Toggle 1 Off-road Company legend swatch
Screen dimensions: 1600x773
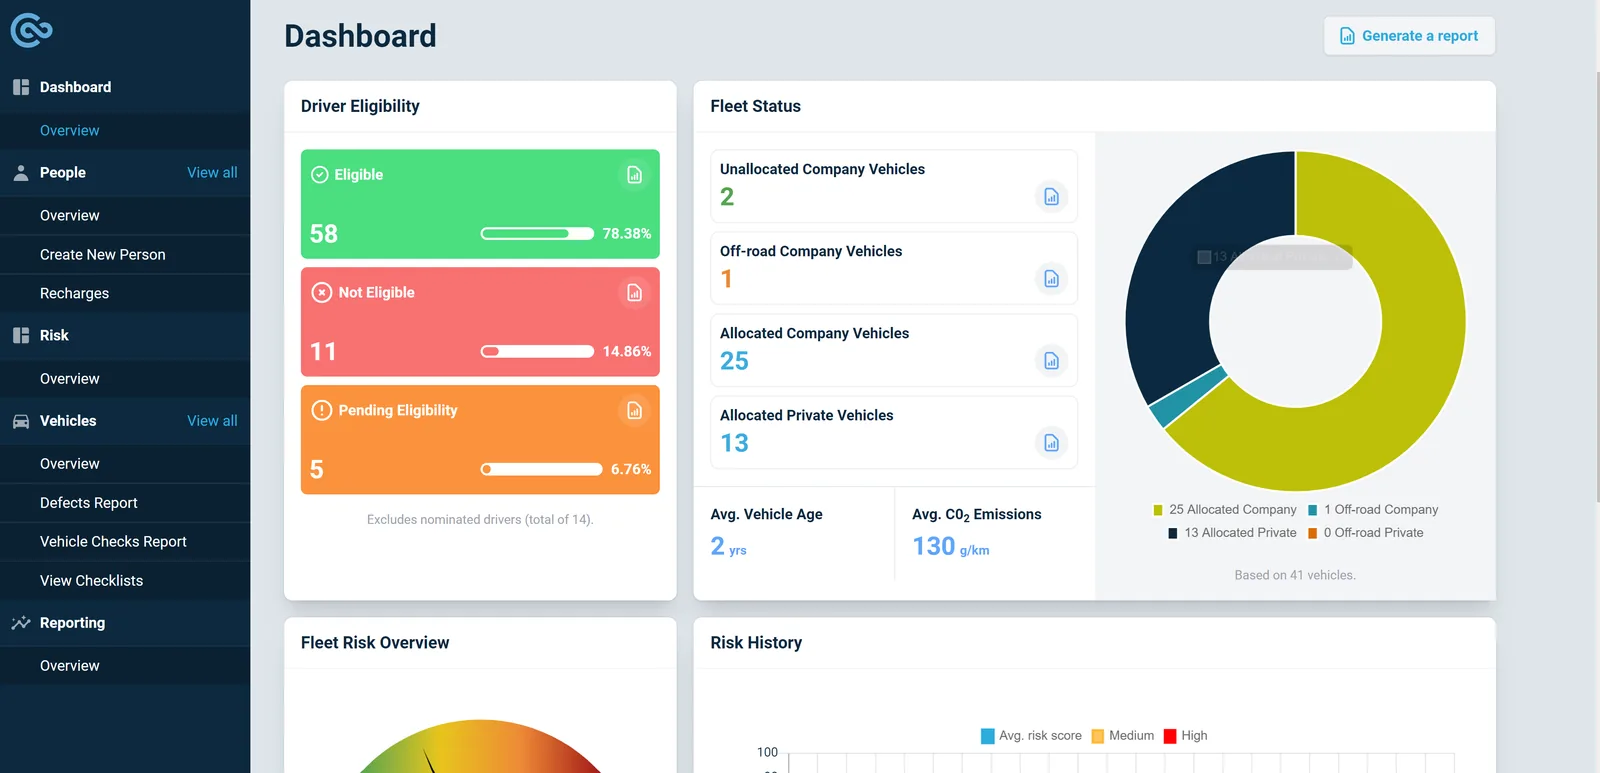click(x=1313, y=510)
